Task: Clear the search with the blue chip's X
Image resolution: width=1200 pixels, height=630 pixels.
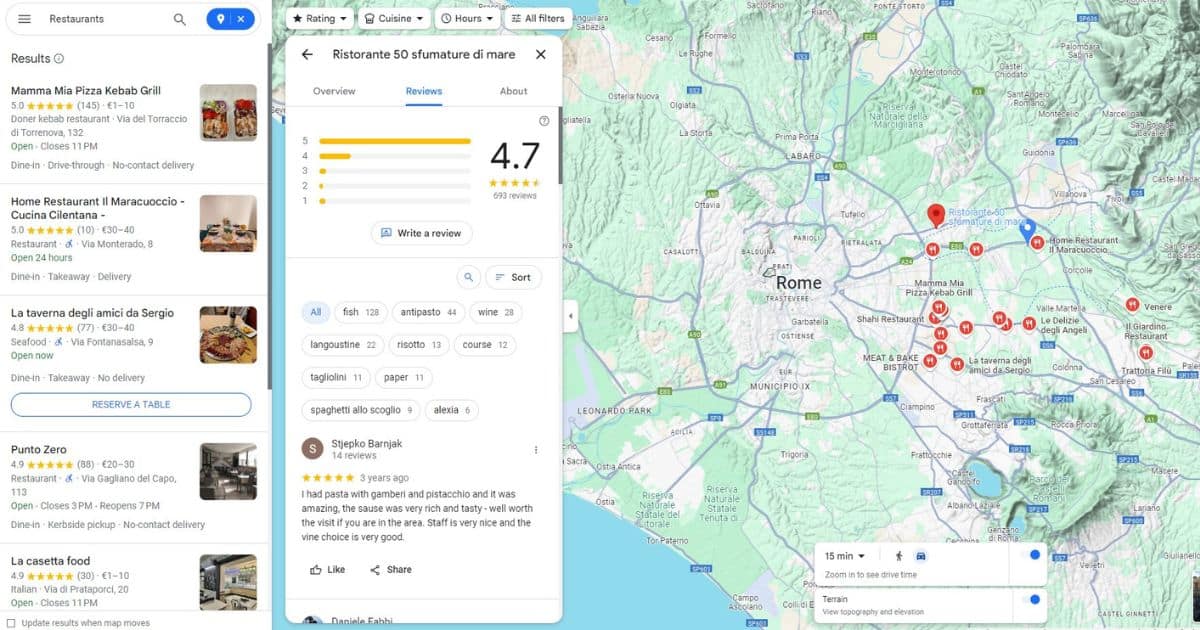Action: tap(241, 19)
